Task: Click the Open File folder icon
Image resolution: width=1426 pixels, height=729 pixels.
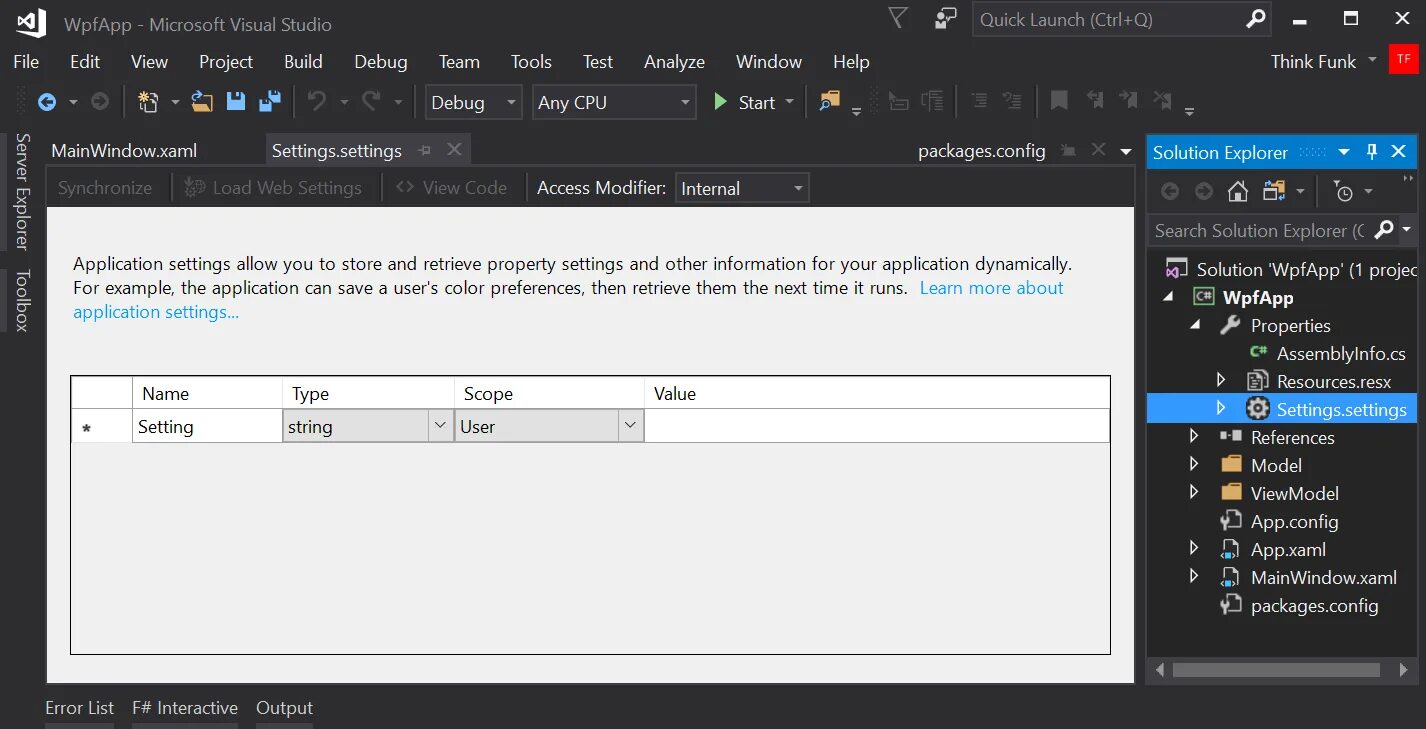Action: [202, 102]
